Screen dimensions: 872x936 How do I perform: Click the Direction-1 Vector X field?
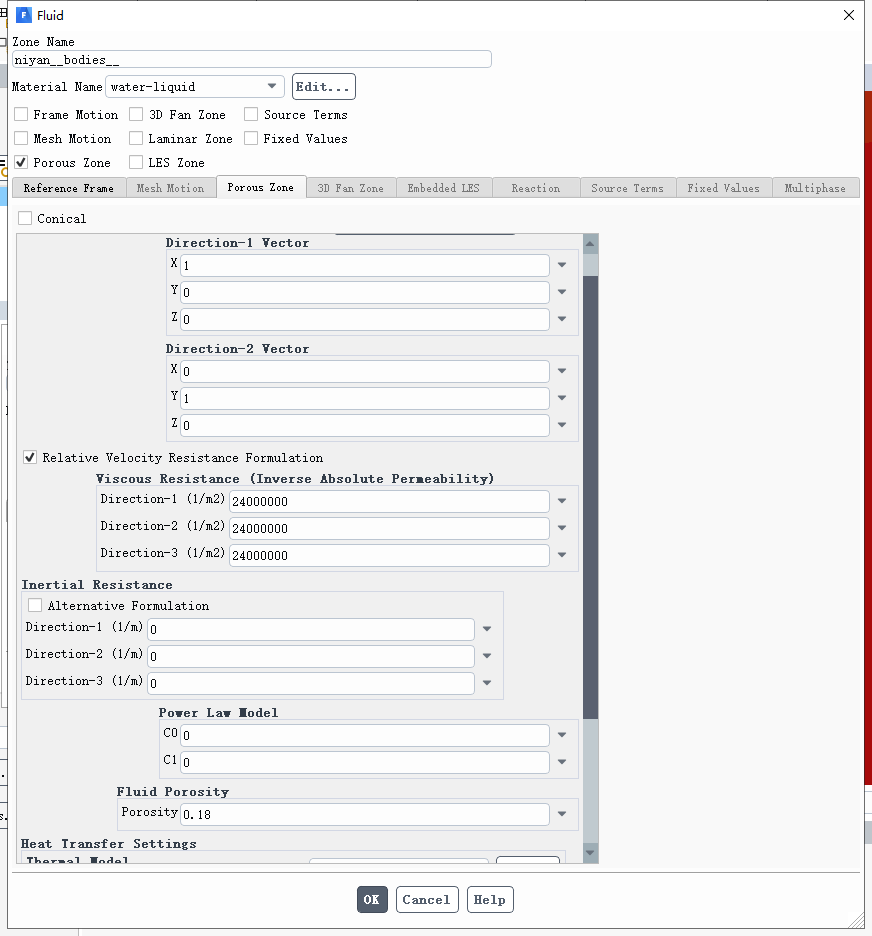[x=365, y=265]
